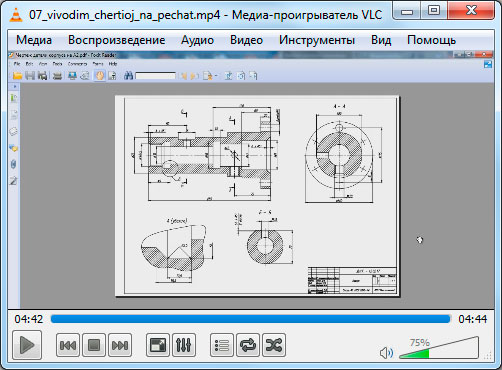Screen dimensions: 502x370
Task: Open the Инструменты menu
Action: click(317, 40)
